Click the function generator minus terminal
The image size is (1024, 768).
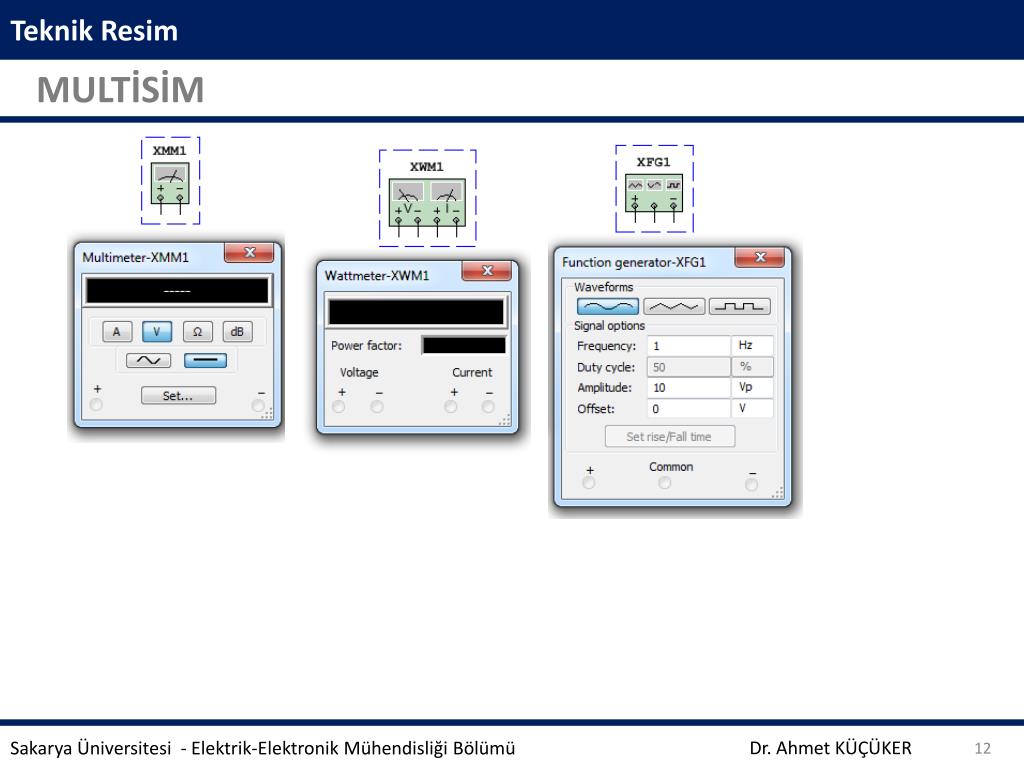[752, 485]
